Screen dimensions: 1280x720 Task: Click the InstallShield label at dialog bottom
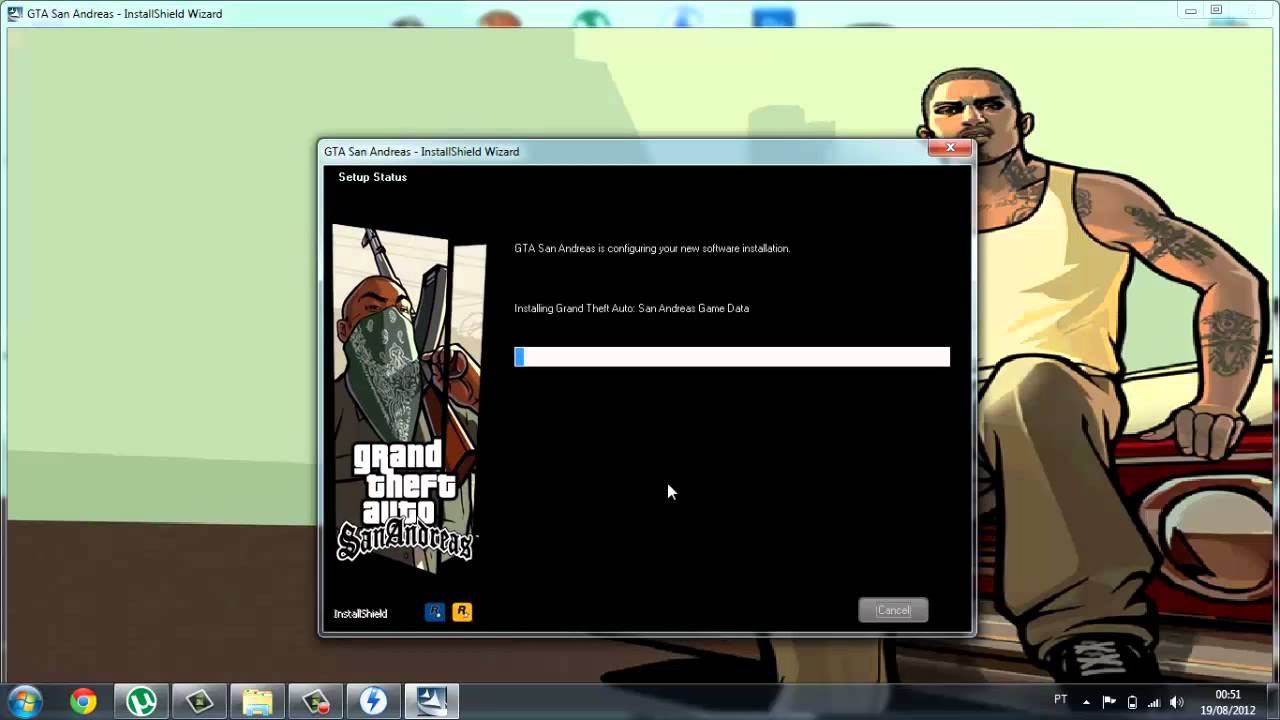coord(360,614)
